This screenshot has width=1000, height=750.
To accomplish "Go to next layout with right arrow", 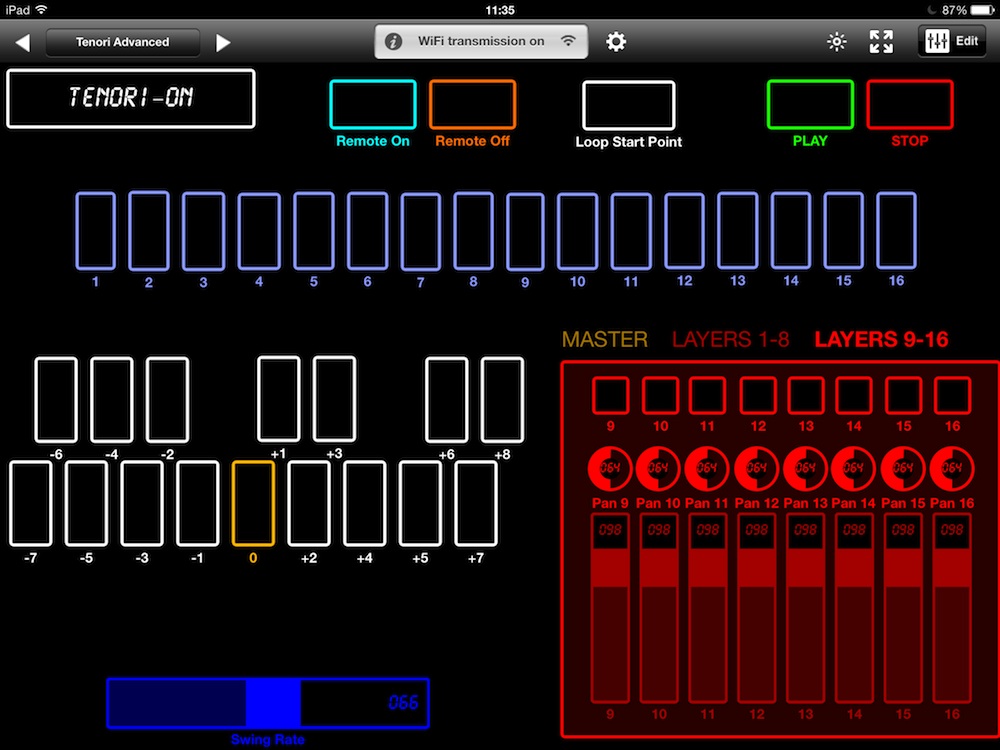I will click(x=223, y=42).
